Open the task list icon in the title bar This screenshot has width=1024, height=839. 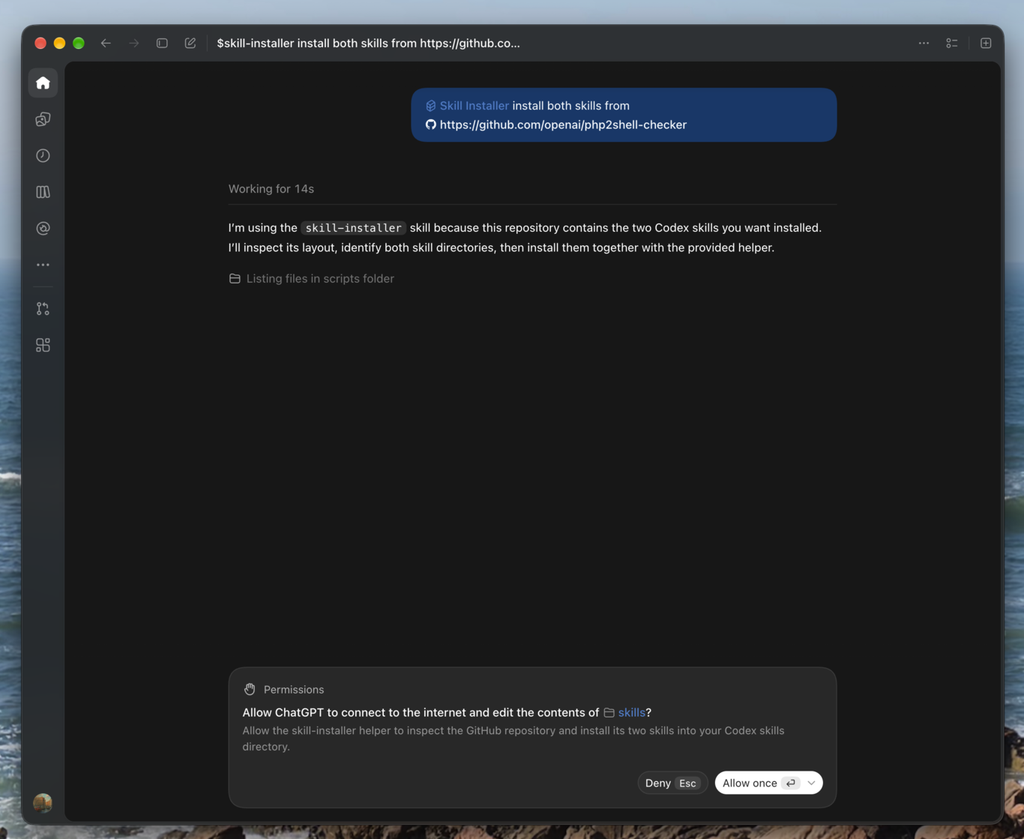pyautogui.click(x=952, y=43)
